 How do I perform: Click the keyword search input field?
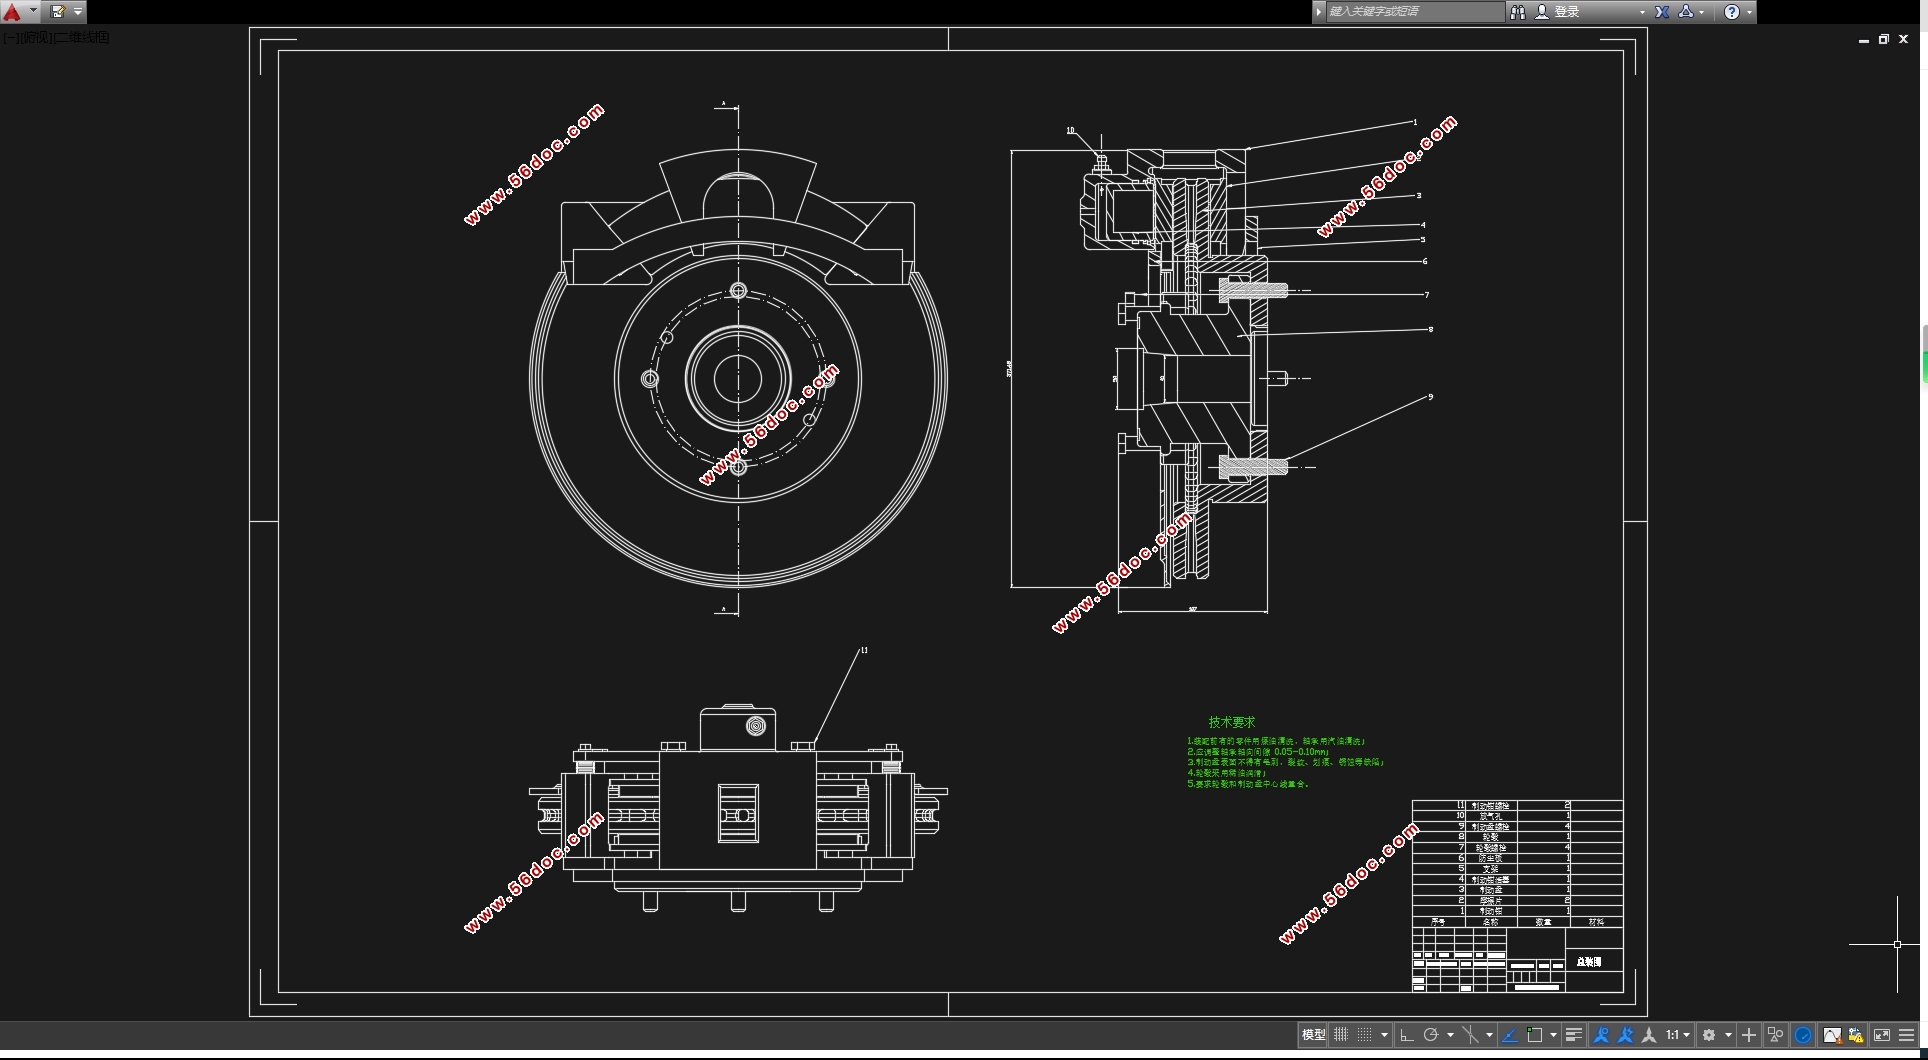[1412, 12]
